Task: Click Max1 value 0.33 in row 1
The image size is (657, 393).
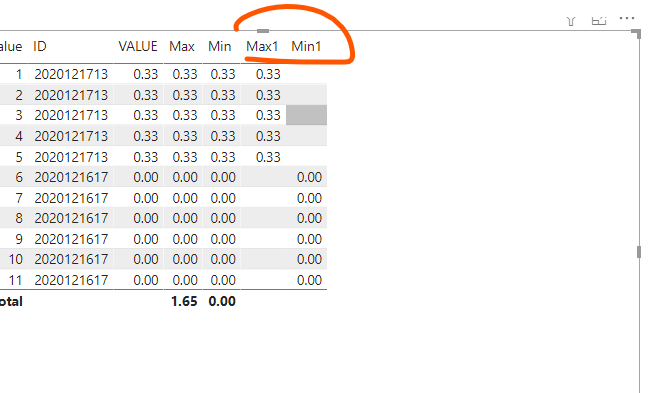Action: [268, 74]
